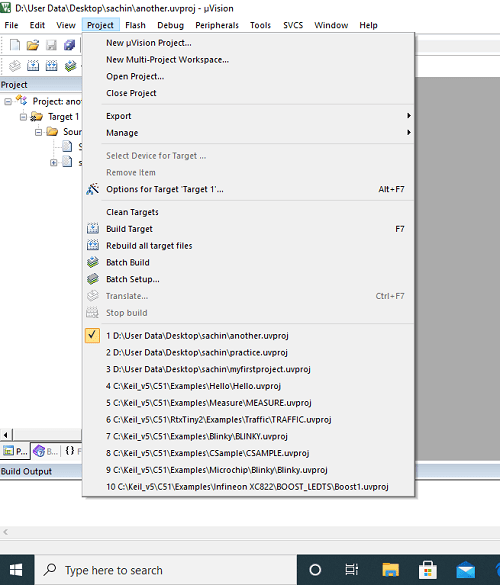Choose Close Project
Screen dimensions: 500x585
point(248,93)
